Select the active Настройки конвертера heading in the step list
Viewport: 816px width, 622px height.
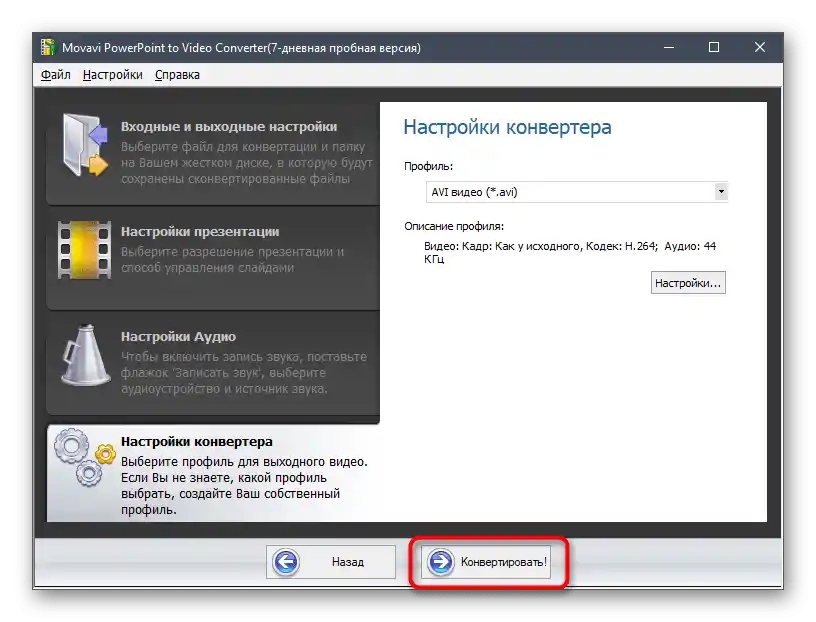(x=197, y=441)
